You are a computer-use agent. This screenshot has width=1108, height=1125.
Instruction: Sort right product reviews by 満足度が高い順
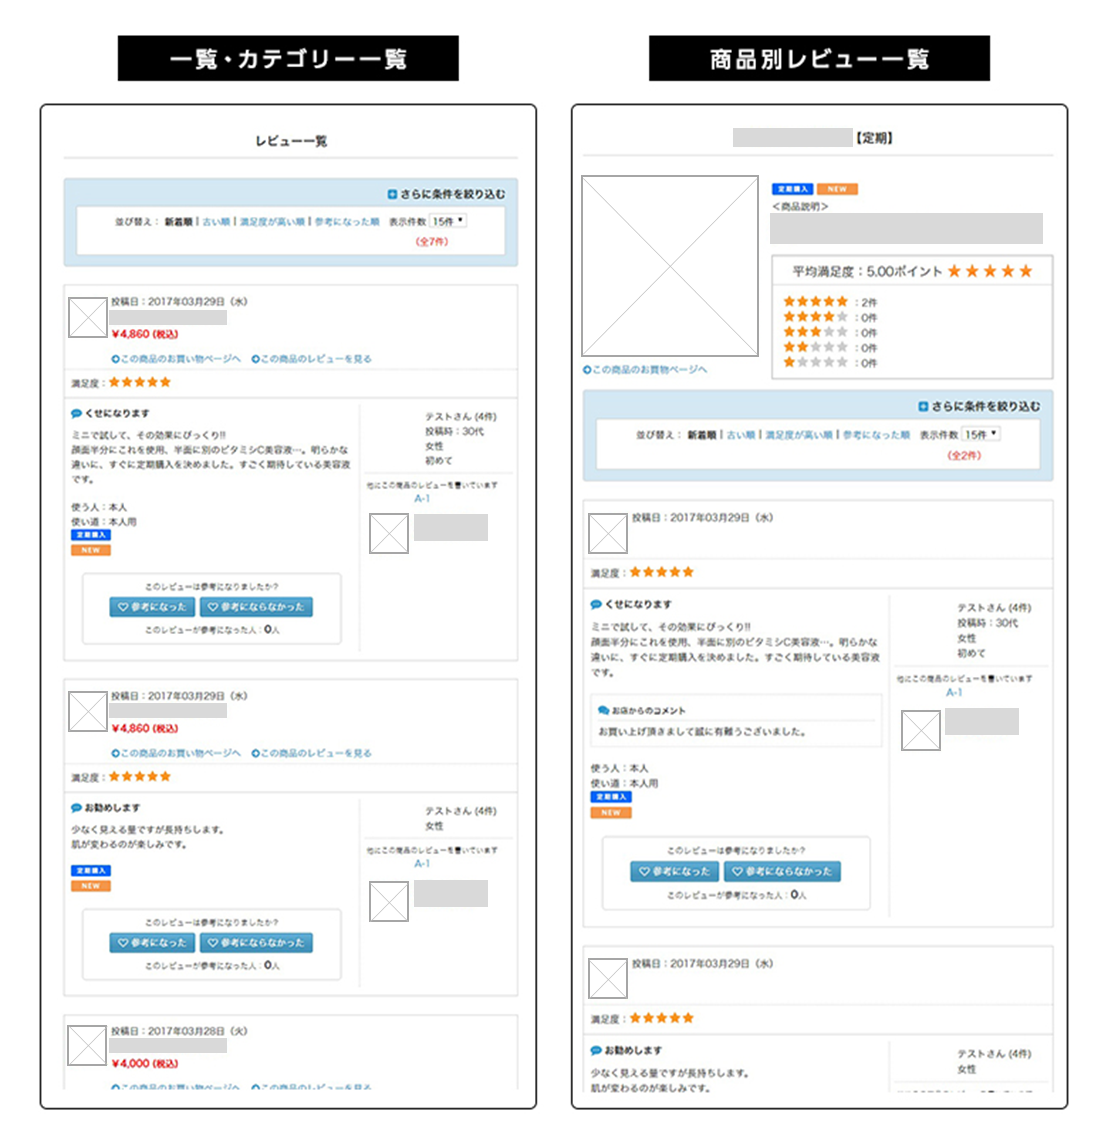[x=799, y=435]
